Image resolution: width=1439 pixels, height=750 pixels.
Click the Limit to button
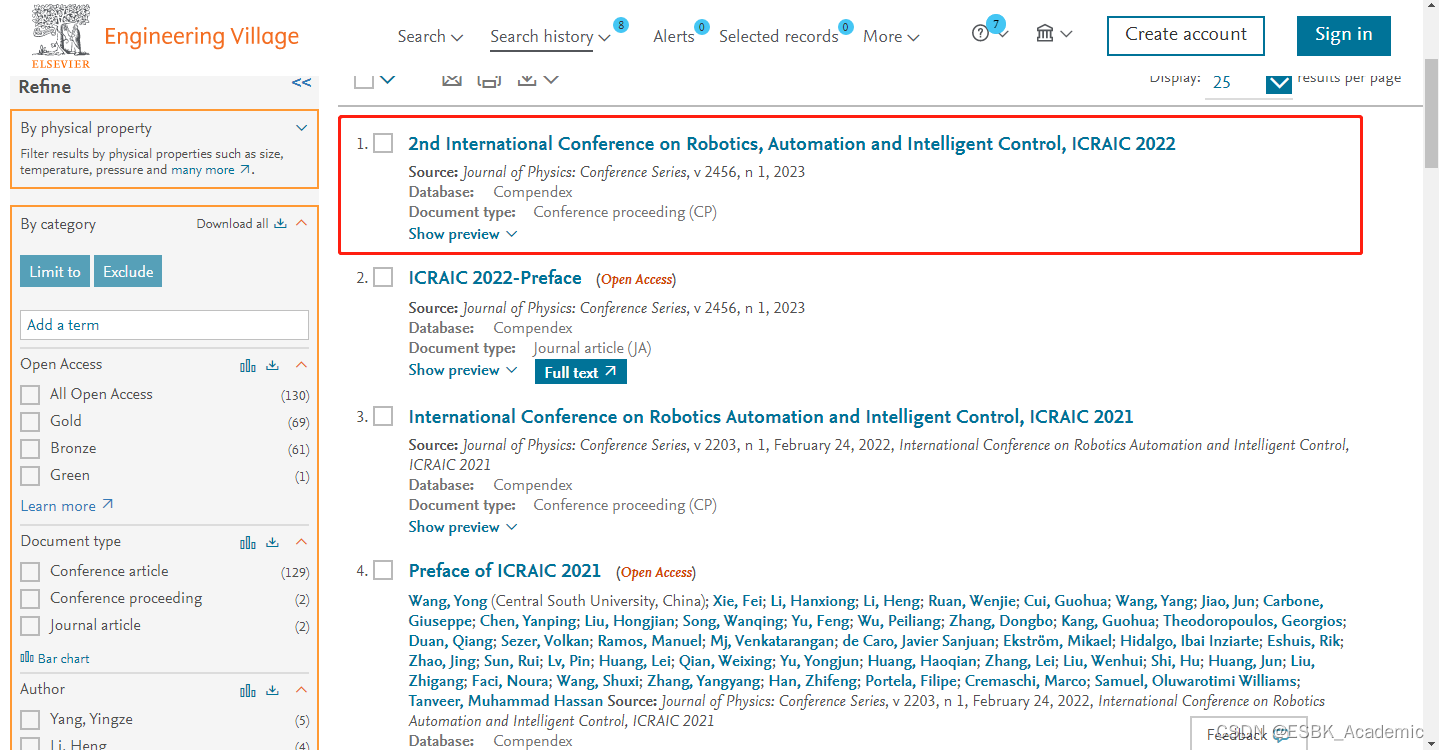(55, 272)
